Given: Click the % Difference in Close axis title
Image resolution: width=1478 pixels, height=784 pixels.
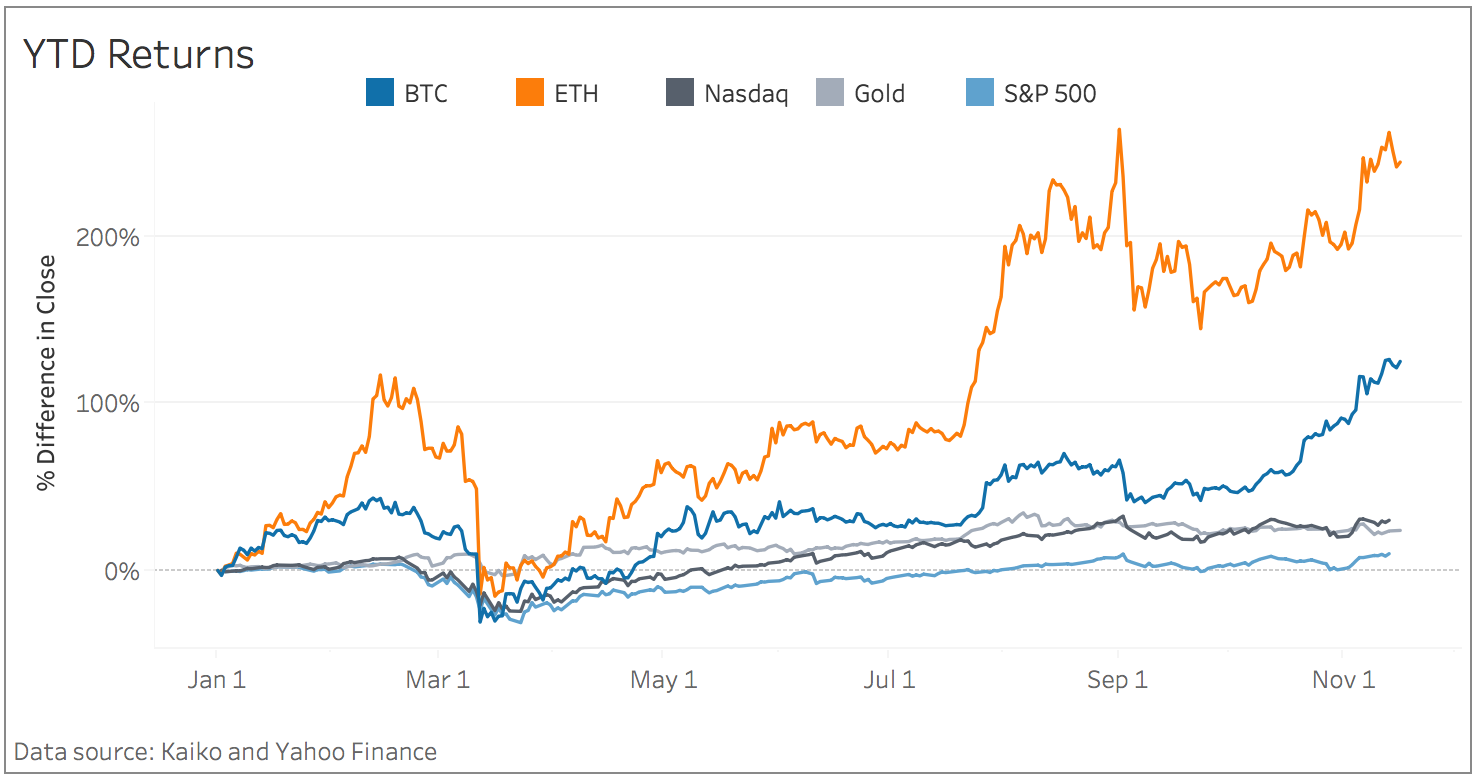Looking at the screenshot, I should click(46, 372).
